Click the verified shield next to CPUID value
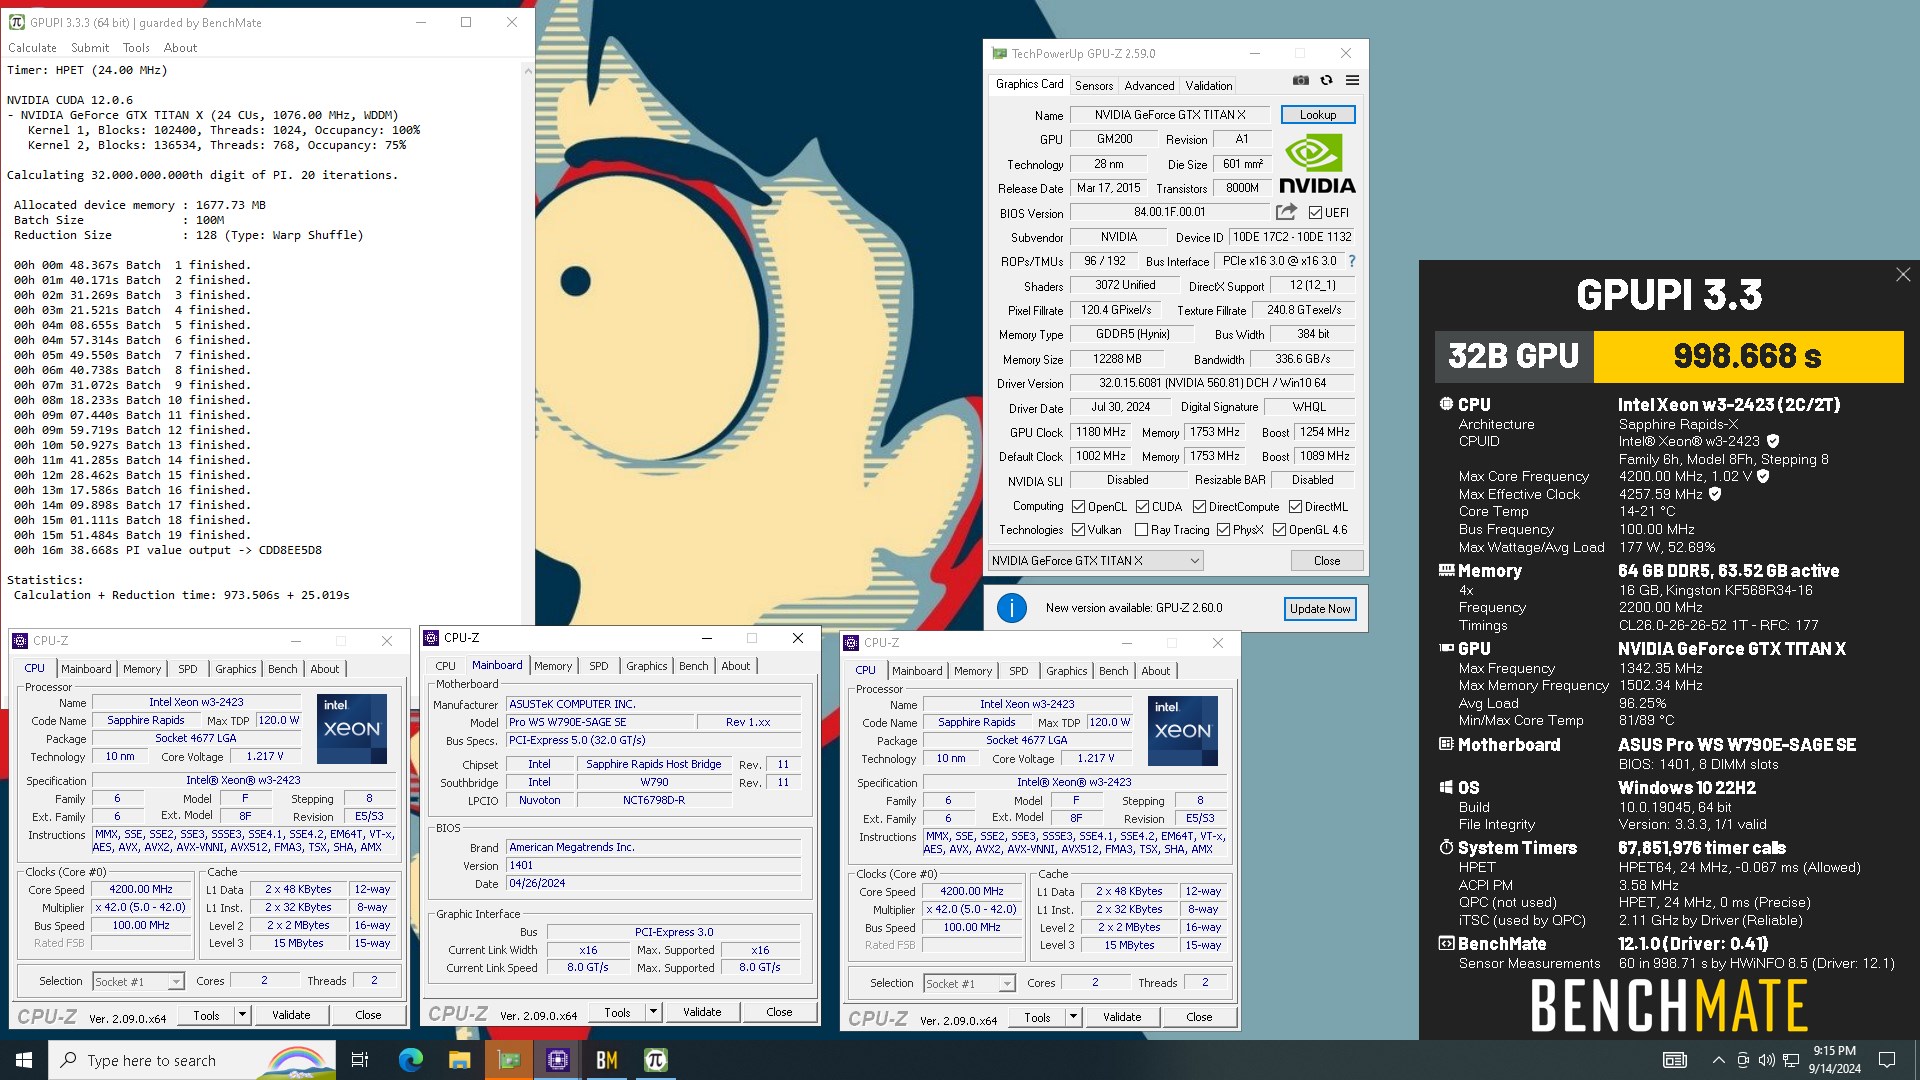The image size is (1920, 1080). click(x=1773, y=441)
